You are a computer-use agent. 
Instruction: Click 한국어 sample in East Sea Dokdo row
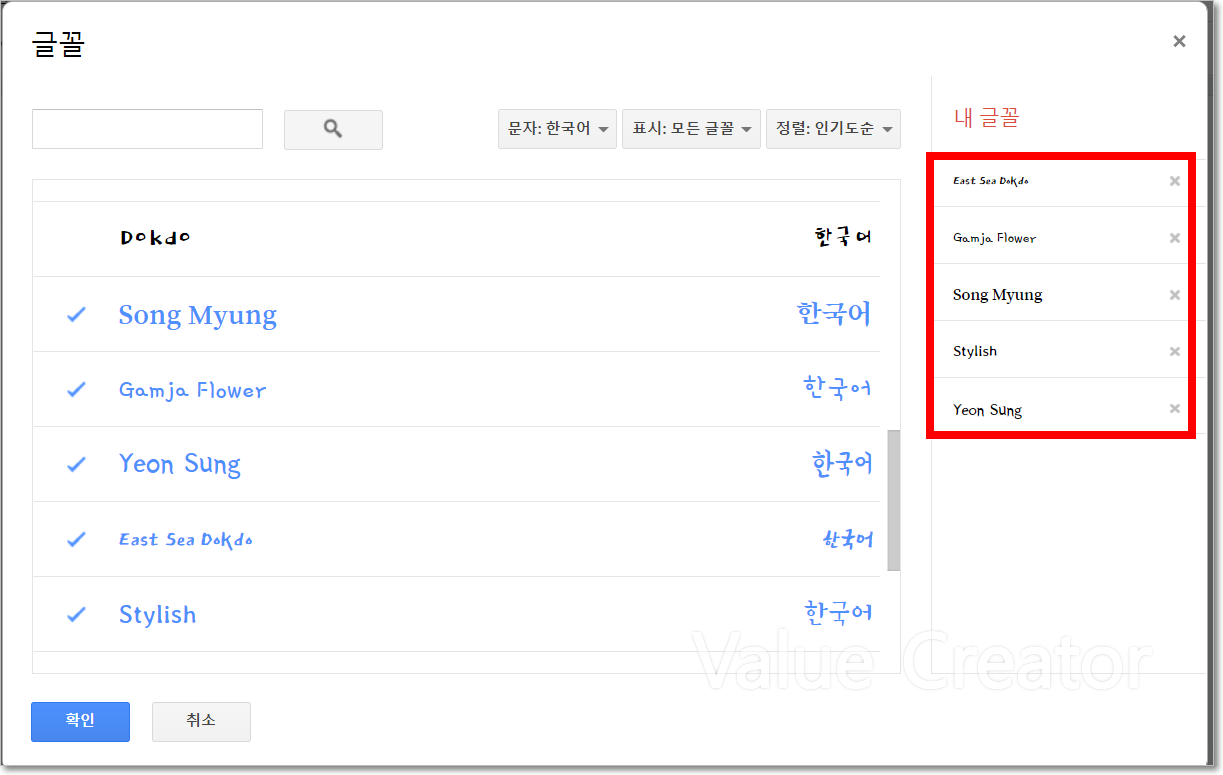848,540
